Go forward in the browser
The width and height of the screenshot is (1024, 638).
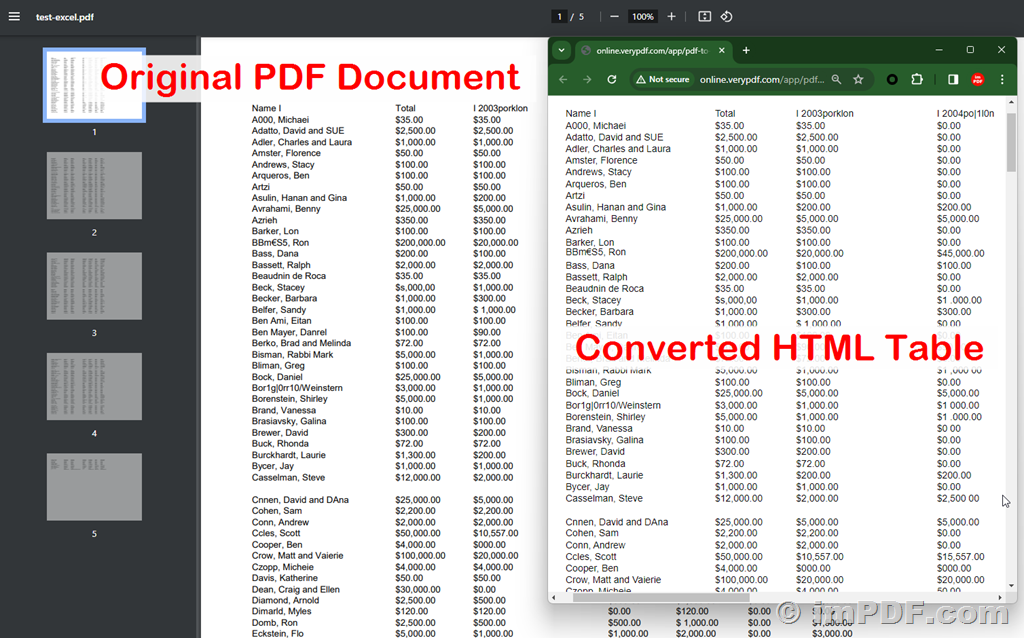coord(587,79)
